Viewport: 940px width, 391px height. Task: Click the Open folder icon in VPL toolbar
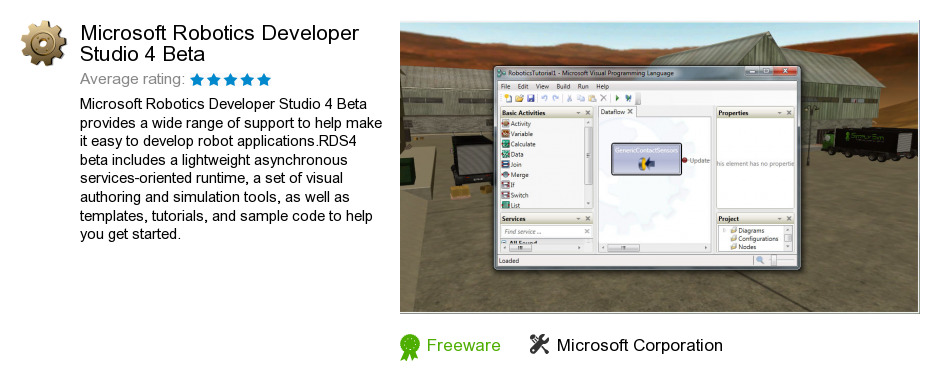pyautogui.click(x=519, y=98)
